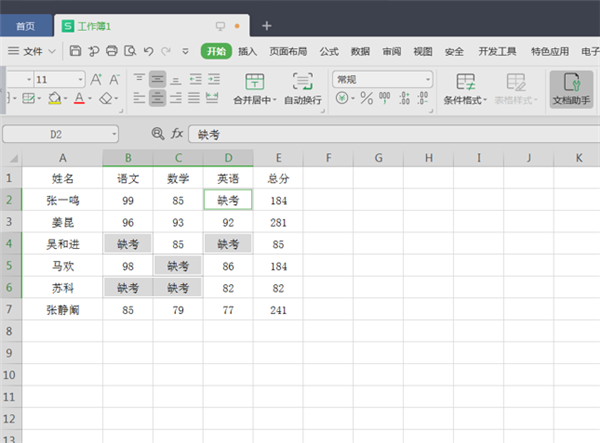Click the percent style icon
Viewport: 600px width, 443px height.
[366, 98]
